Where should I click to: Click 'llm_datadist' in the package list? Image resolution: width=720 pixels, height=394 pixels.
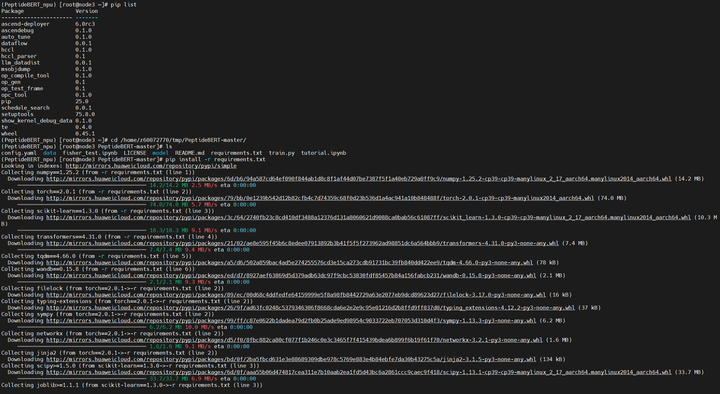pyautogui.click(x=20, y=62)
